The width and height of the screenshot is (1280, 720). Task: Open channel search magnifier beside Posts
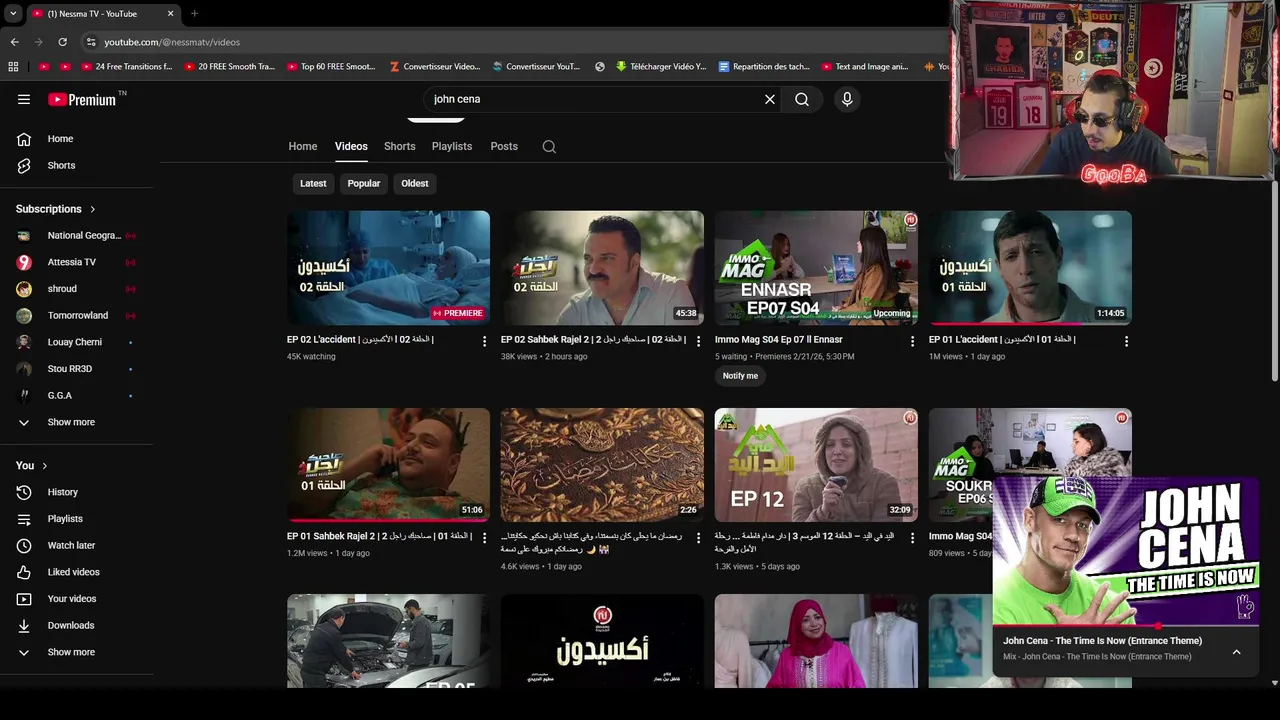[x=549, y=146]
